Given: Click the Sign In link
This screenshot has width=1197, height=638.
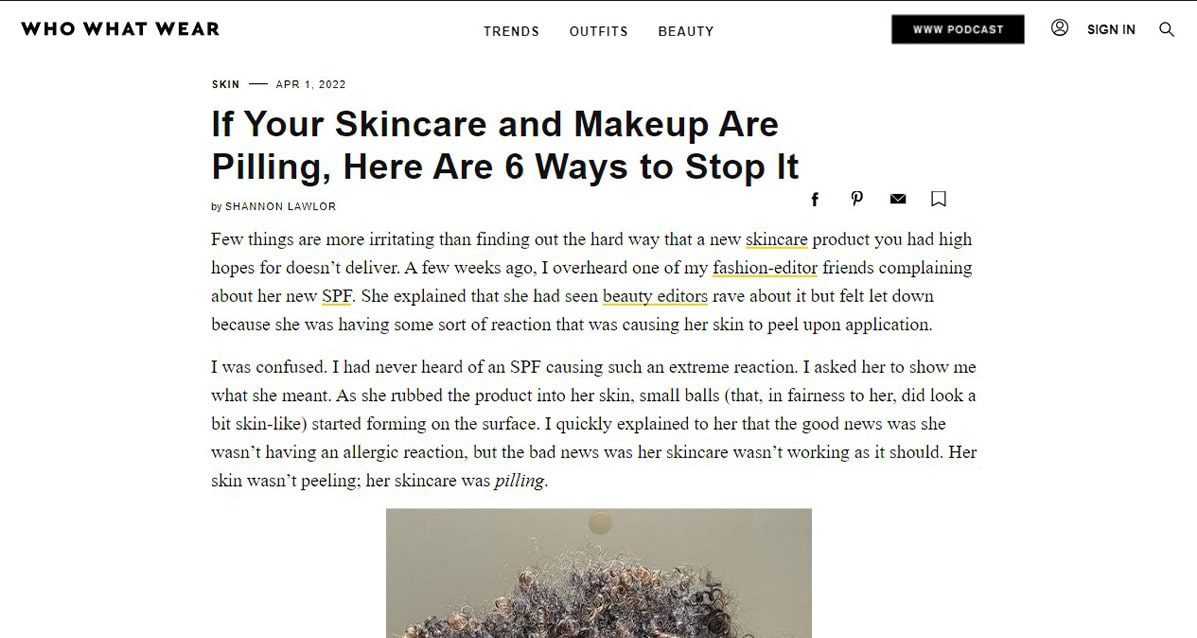Looking at the screenshot, I should point(1111,29).
